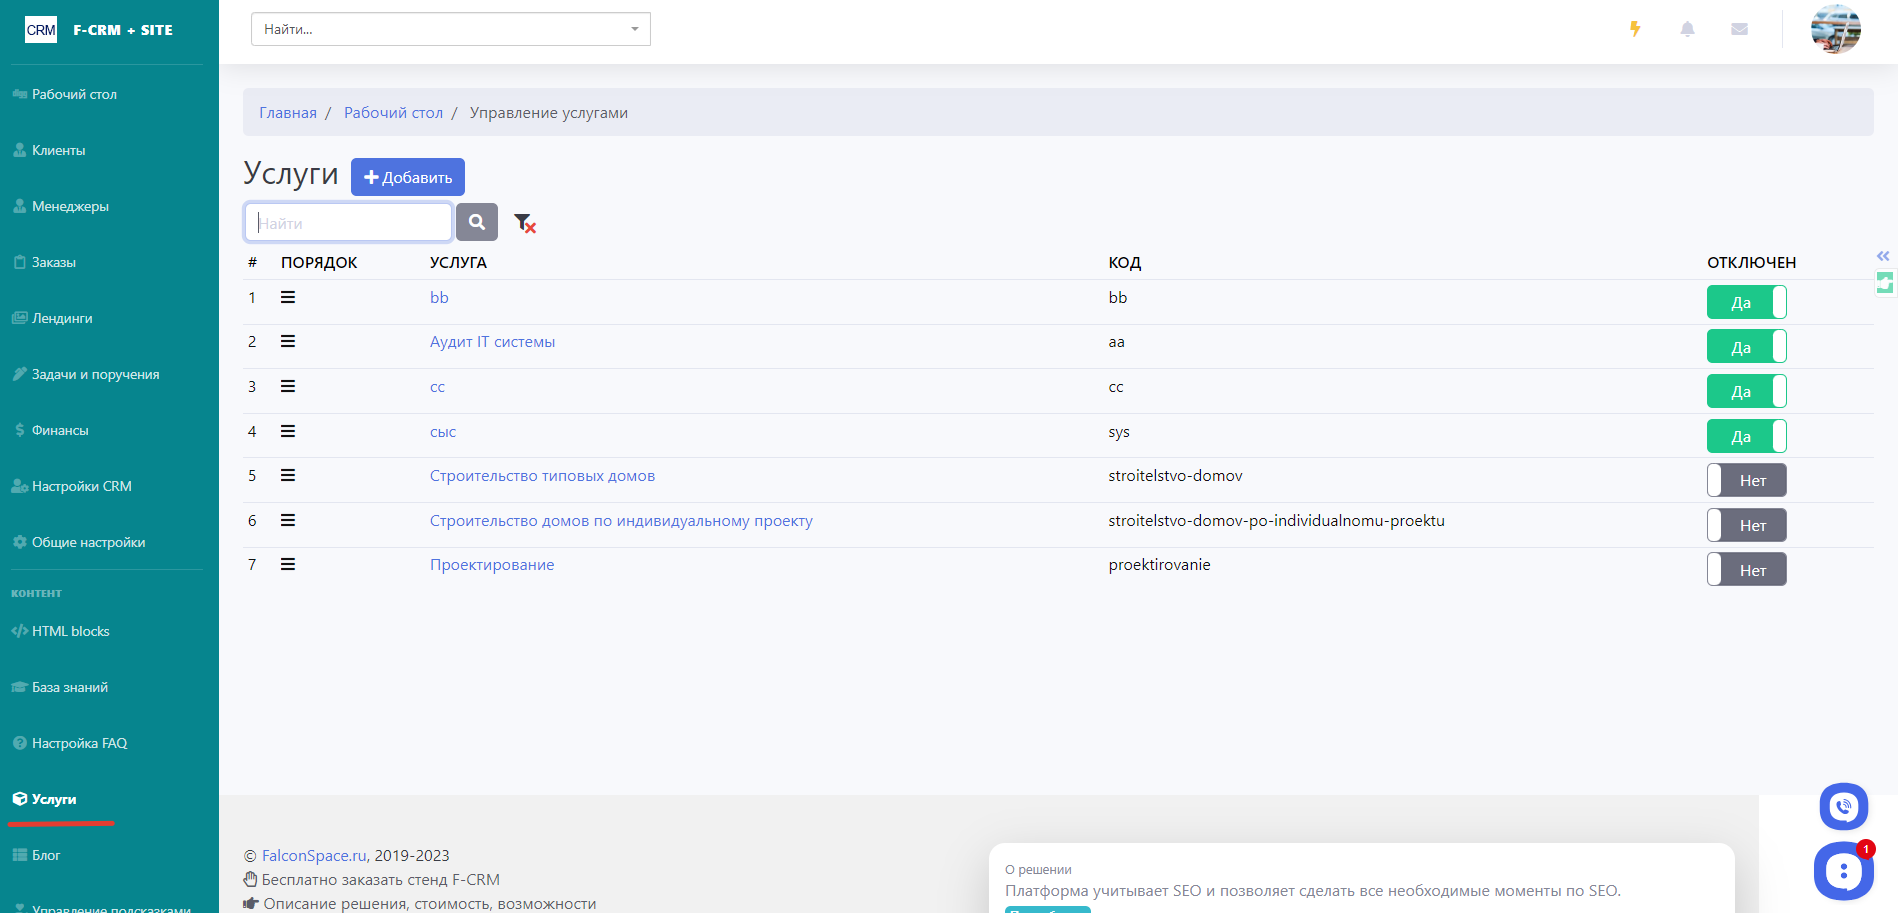Viewport: 1898px width, 913px height.
Task: Click the lightning bolt icon in header
Action: 1635,29
